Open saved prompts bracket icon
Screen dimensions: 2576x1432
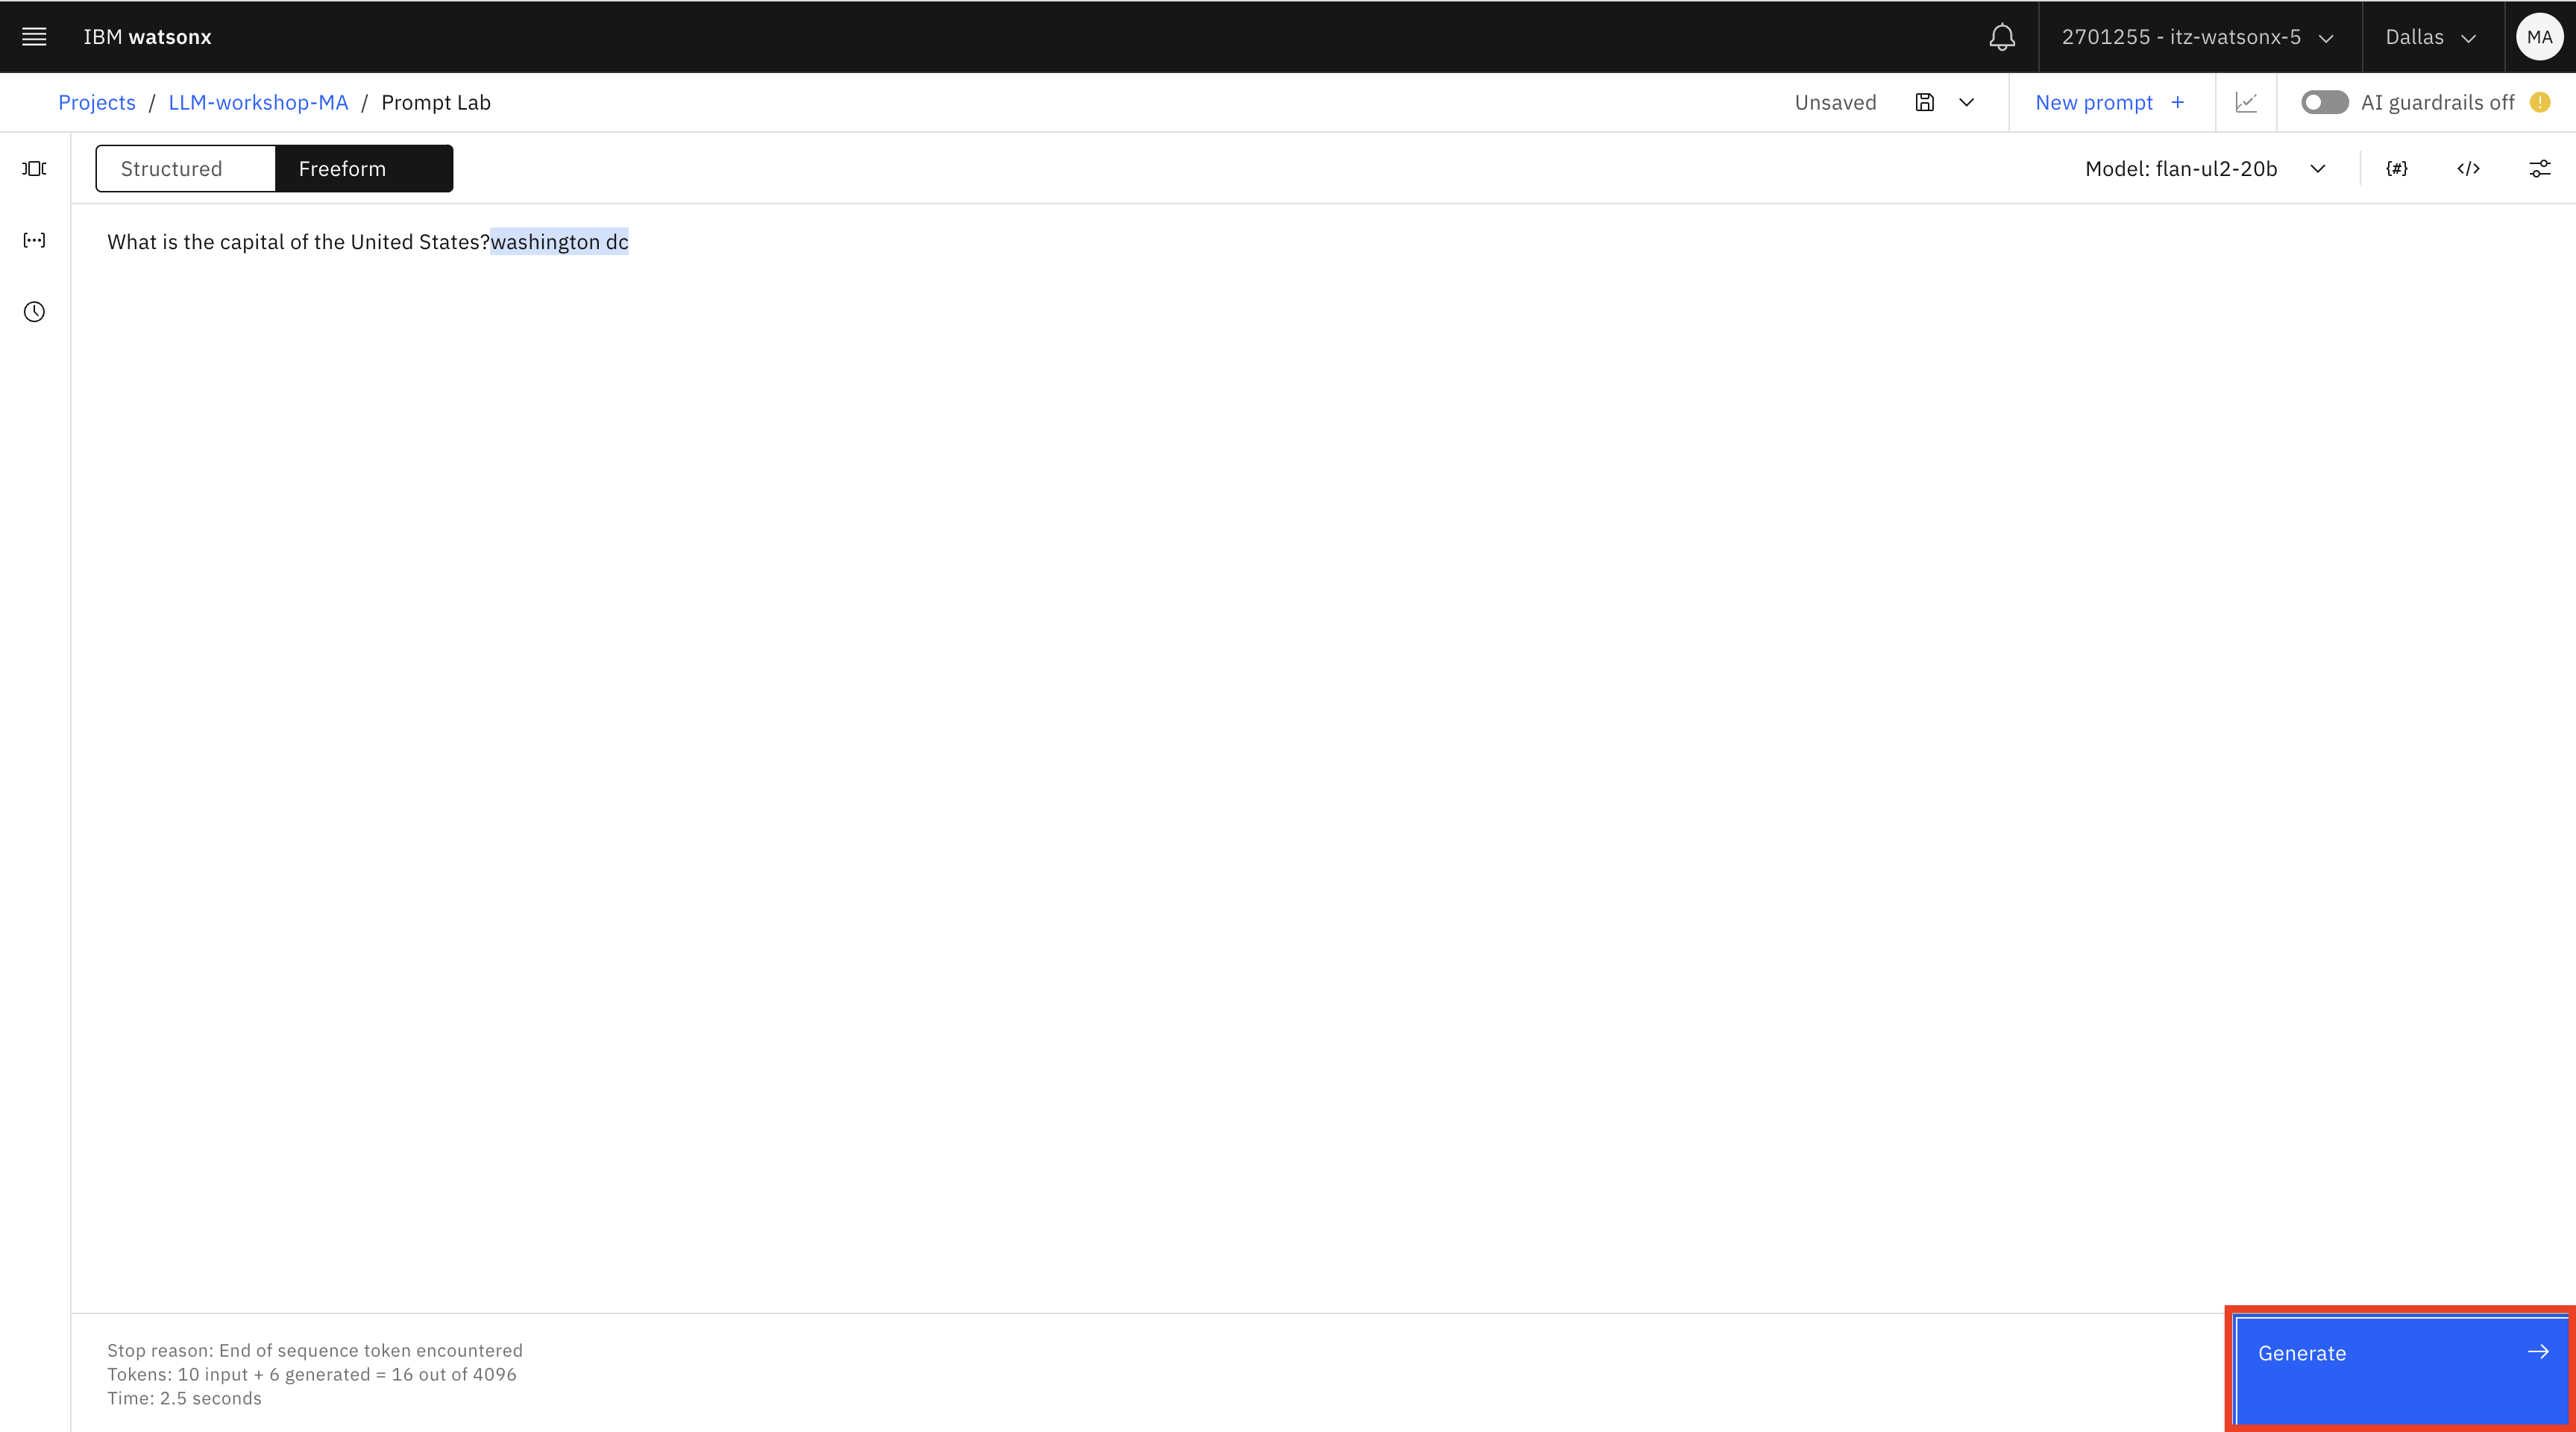tap(34, 240)
